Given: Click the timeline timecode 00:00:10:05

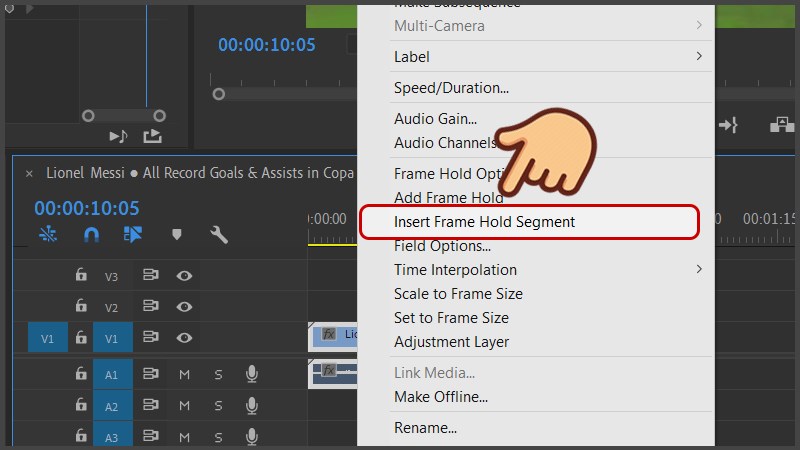Looking at the screenshot, I should (87, 209).
